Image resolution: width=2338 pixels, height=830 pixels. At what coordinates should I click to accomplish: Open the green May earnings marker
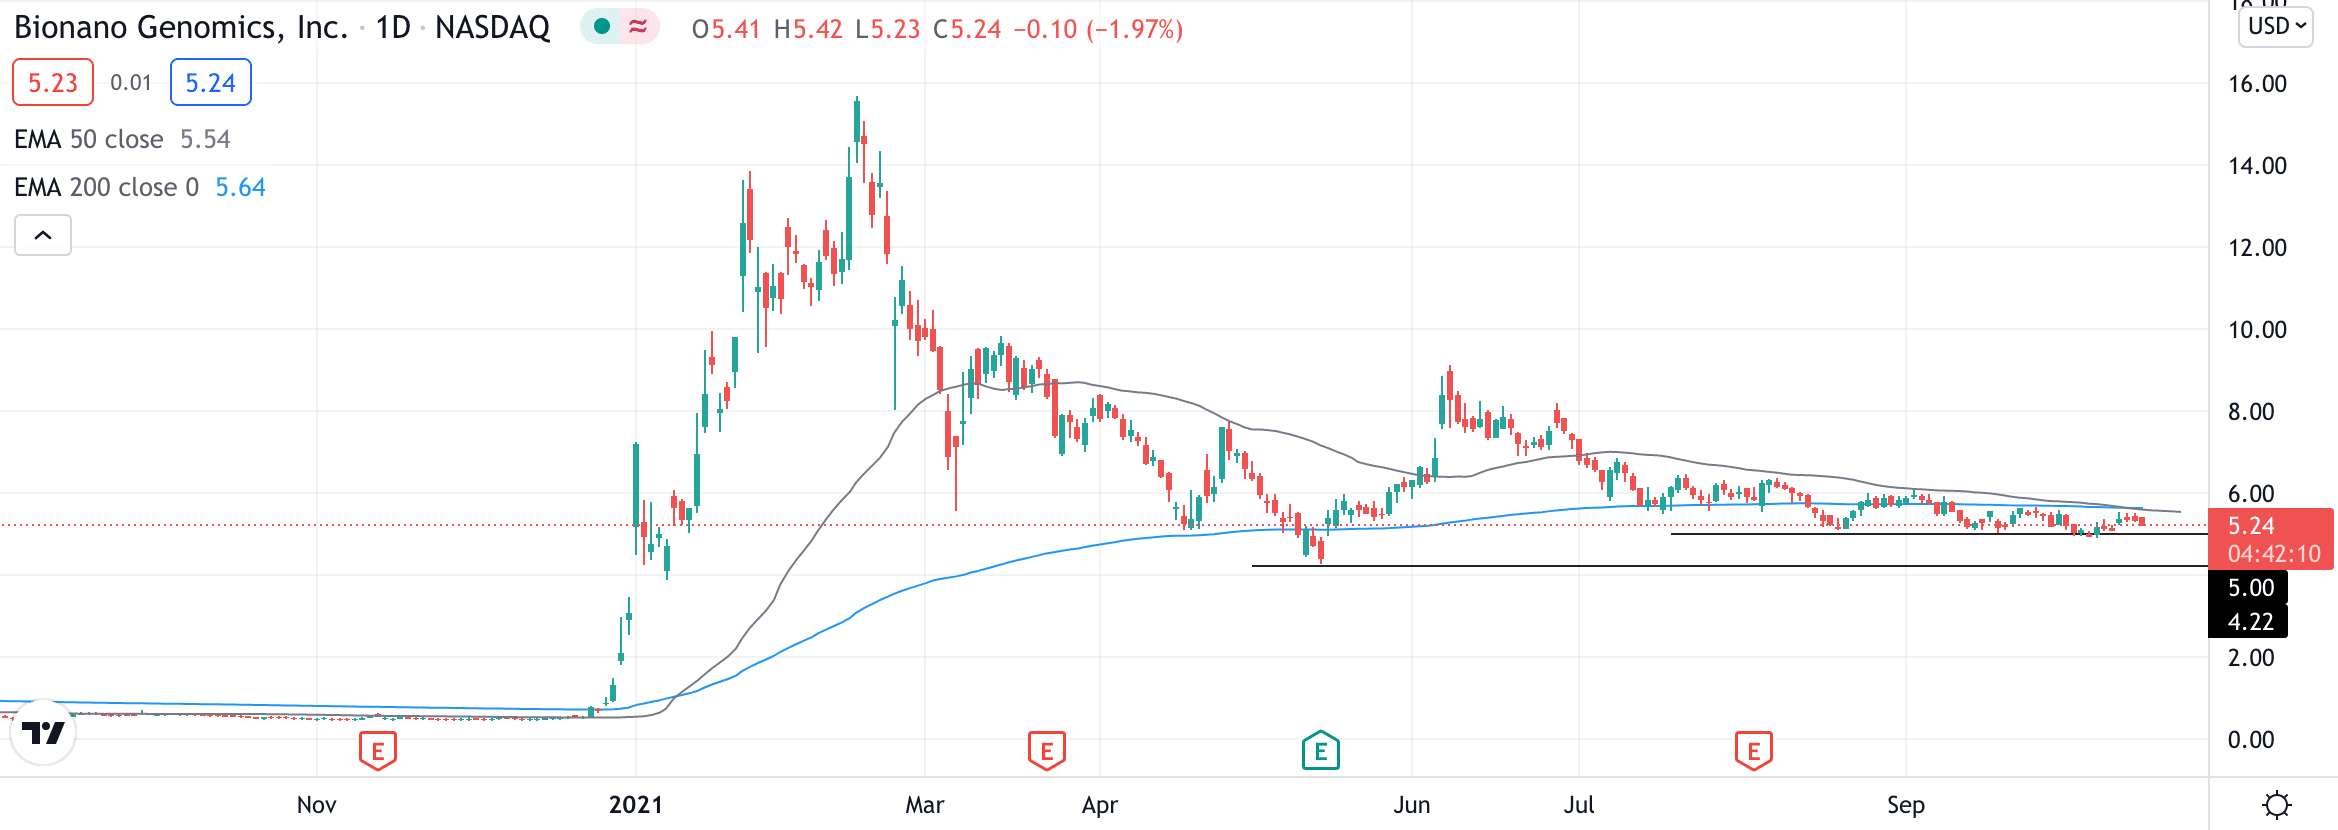(1321, 750)
